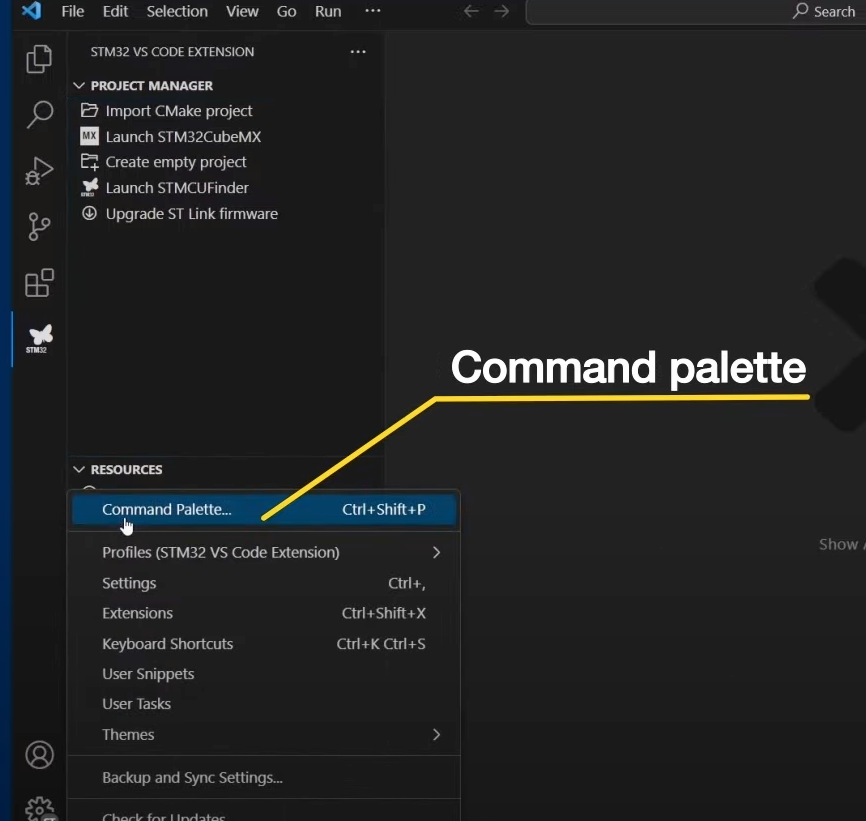Click the Manage gear icon
866x821 pixels.
coord(39,809)
